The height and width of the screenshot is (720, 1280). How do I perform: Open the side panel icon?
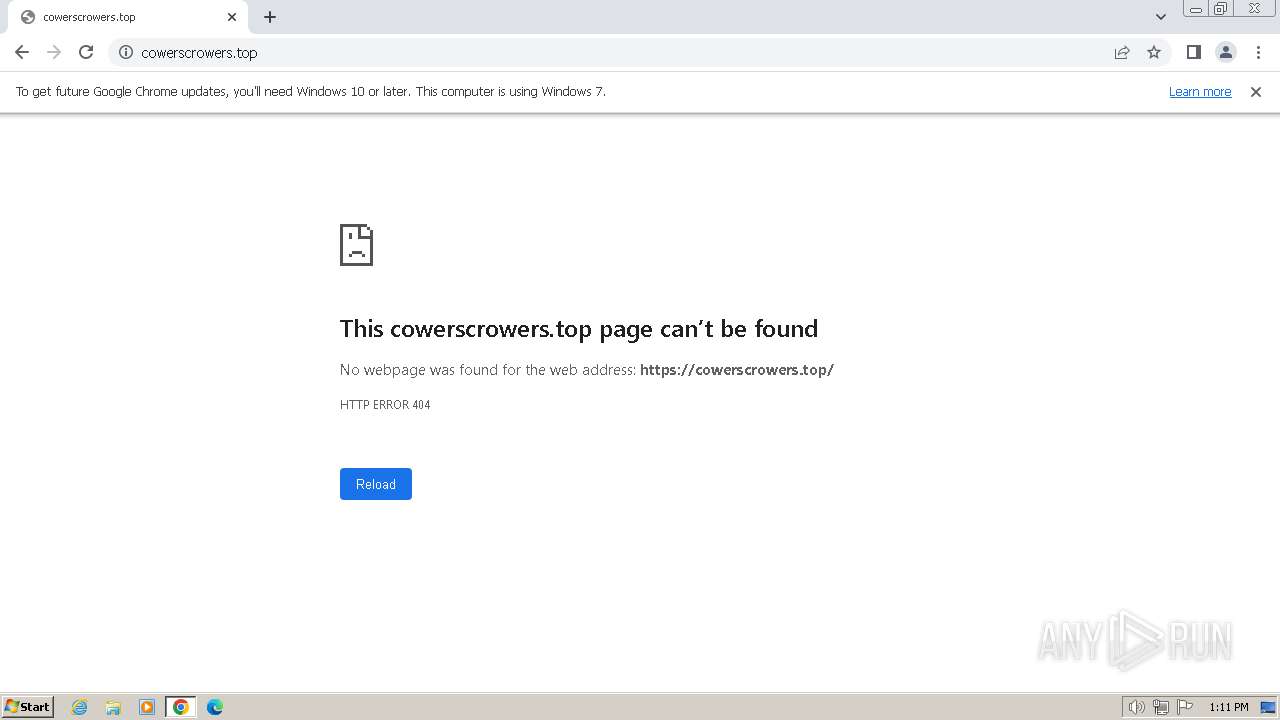point(1193,52)
